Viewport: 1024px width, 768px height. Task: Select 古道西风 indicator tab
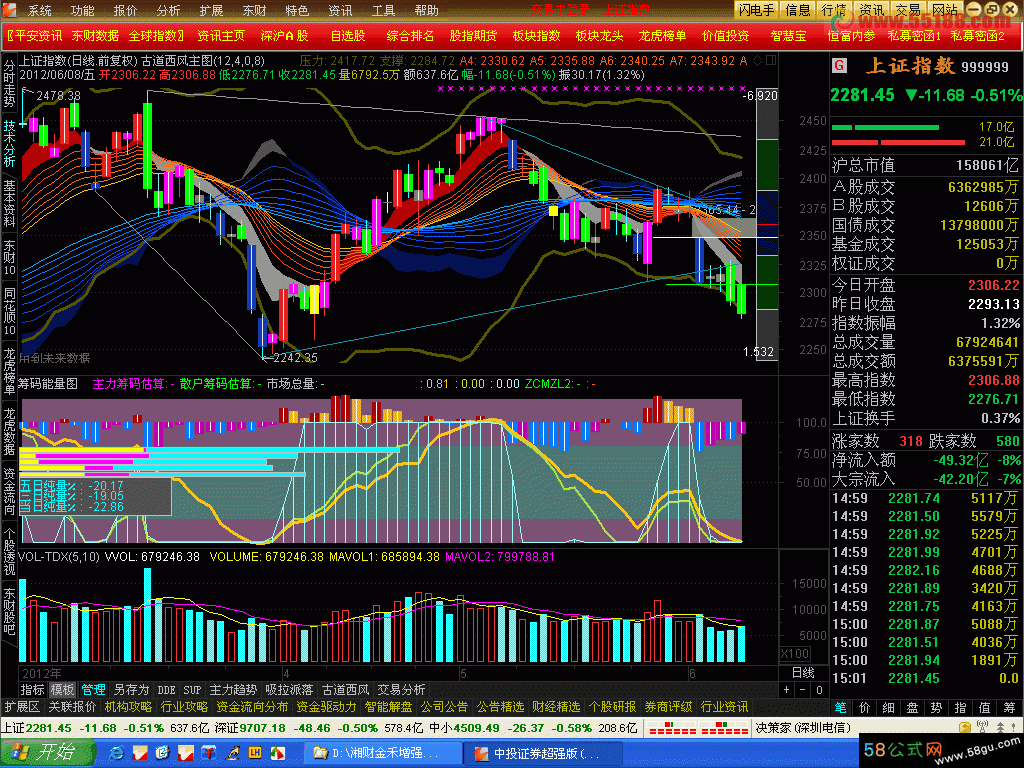point(345,690)
